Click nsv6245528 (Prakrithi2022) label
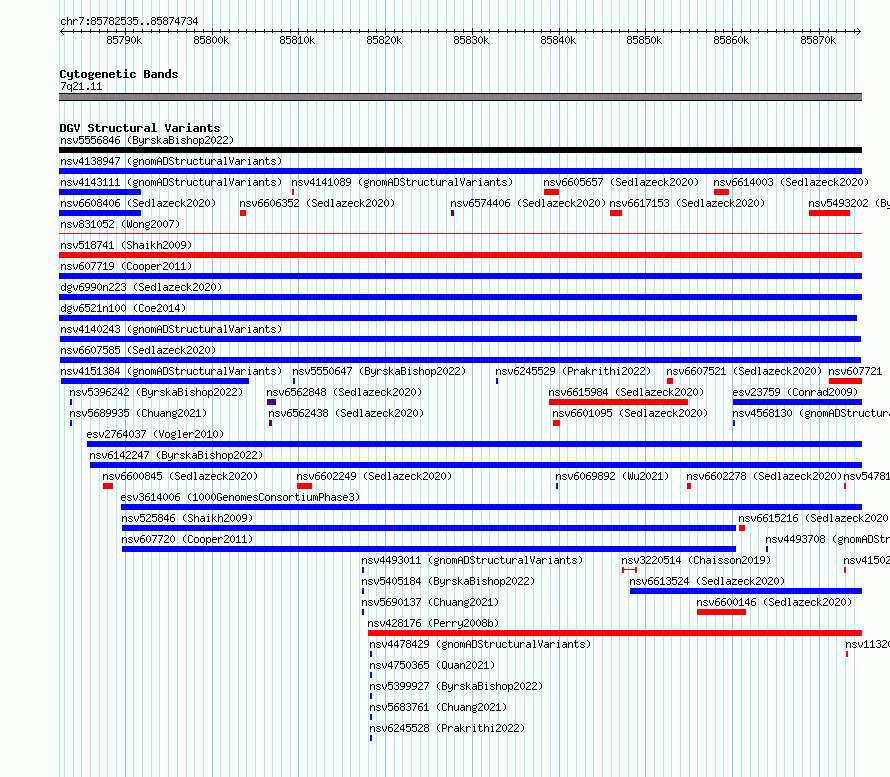890x777 pixels. click(447, 728)
